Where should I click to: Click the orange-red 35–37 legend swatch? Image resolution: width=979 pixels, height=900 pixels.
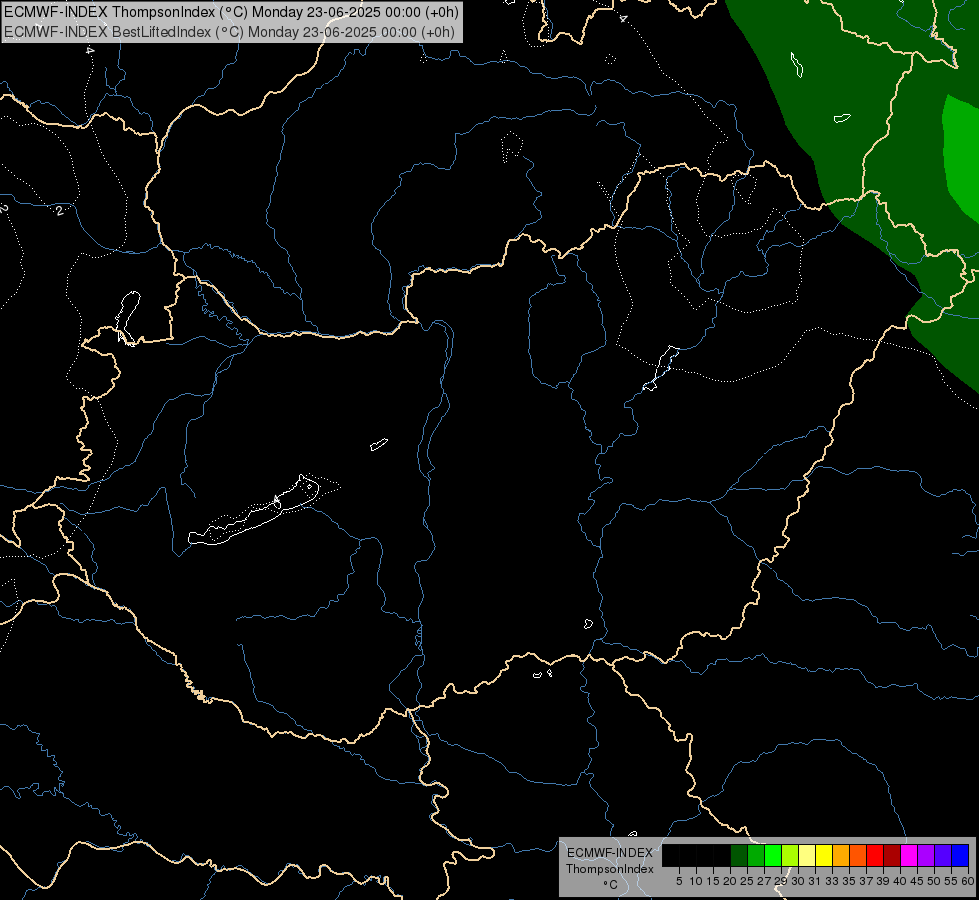858,855
